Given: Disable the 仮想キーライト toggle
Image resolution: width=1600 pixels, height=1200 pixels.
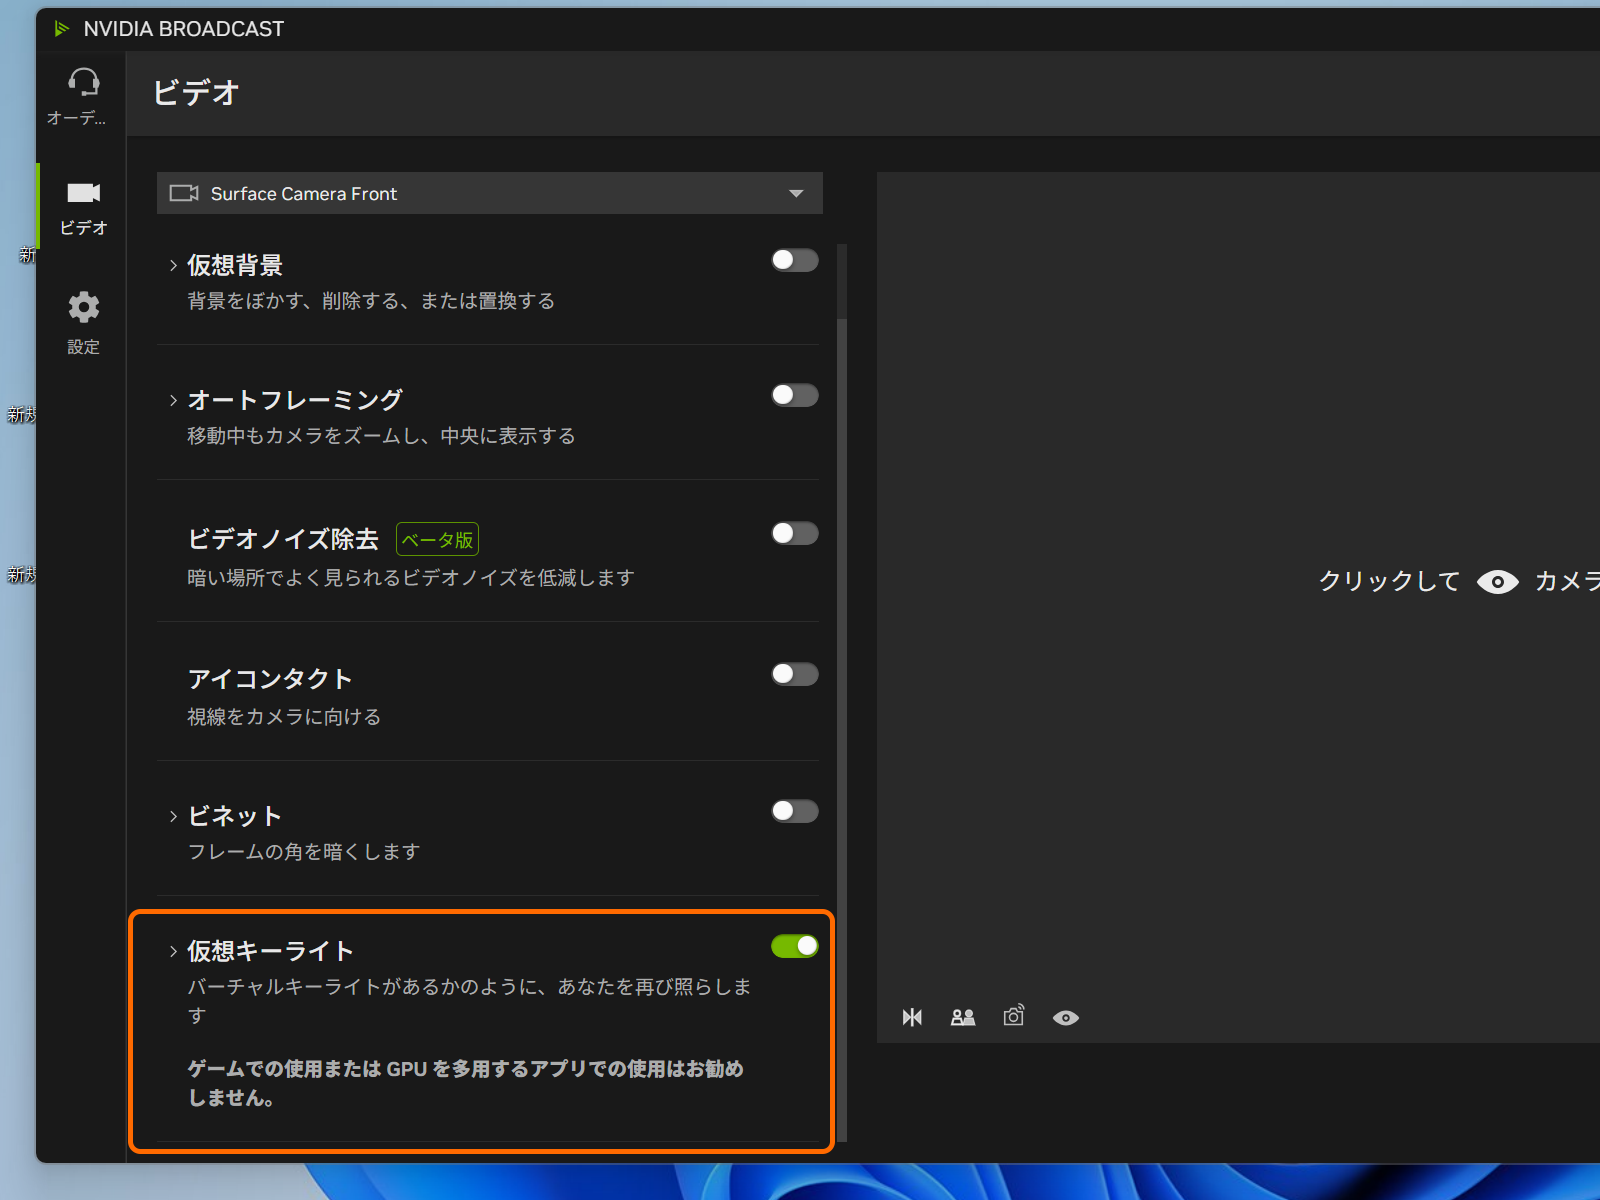Looking at the screenshot, I should [794, 946].
